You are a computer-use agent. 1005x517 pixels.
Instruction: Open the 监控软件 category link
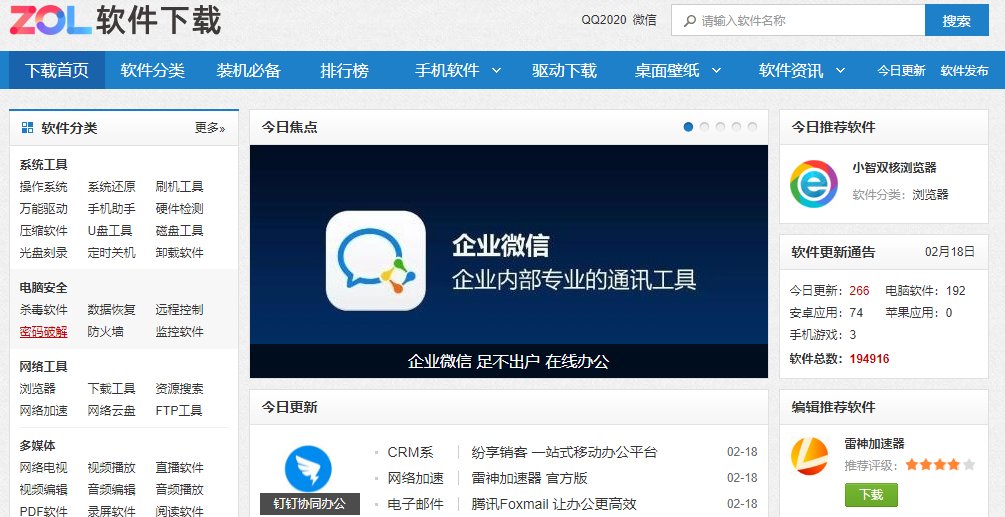click(x=179, y=332)
